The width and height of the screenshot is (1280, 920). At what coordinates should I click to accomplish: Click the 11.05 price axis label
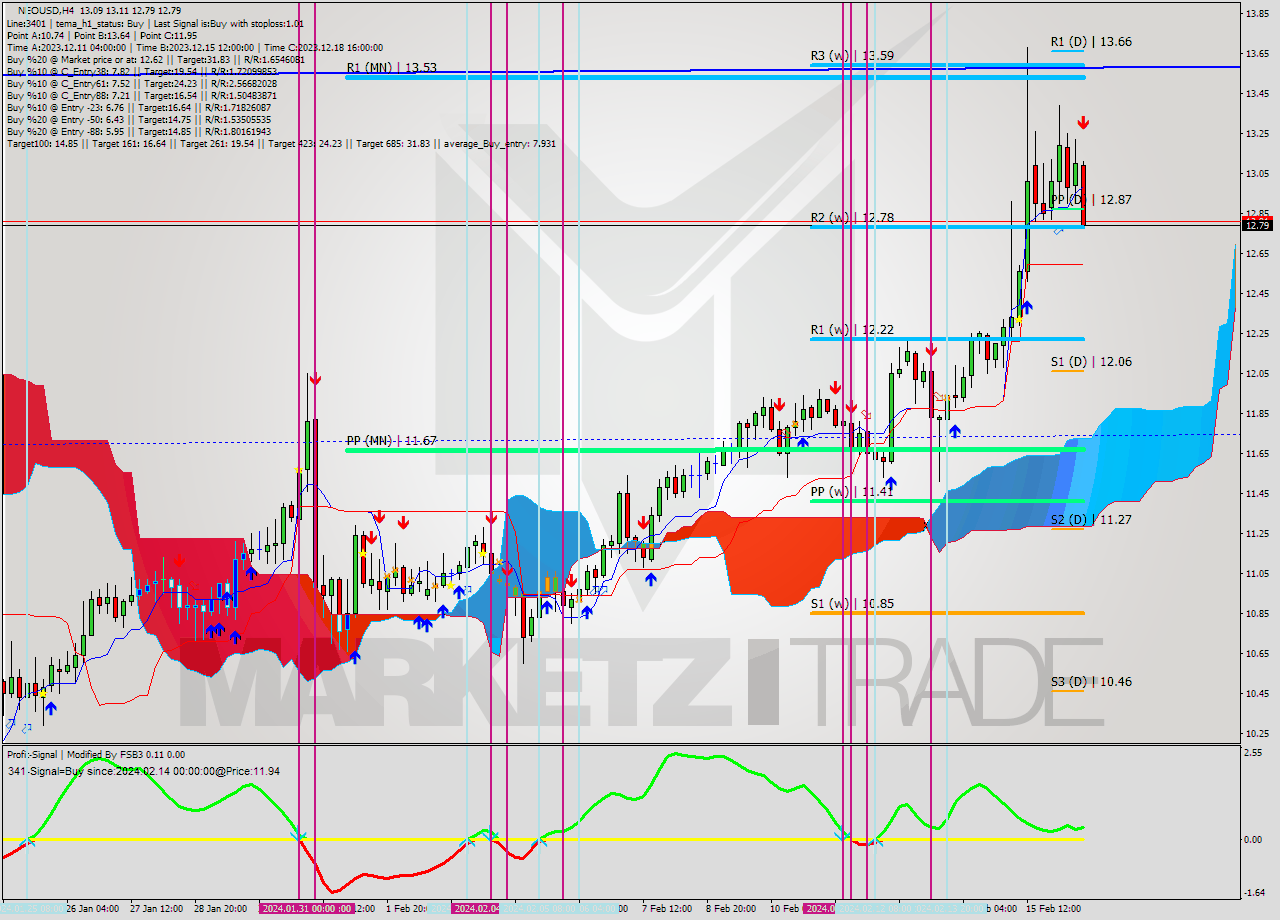[1257, 573]
